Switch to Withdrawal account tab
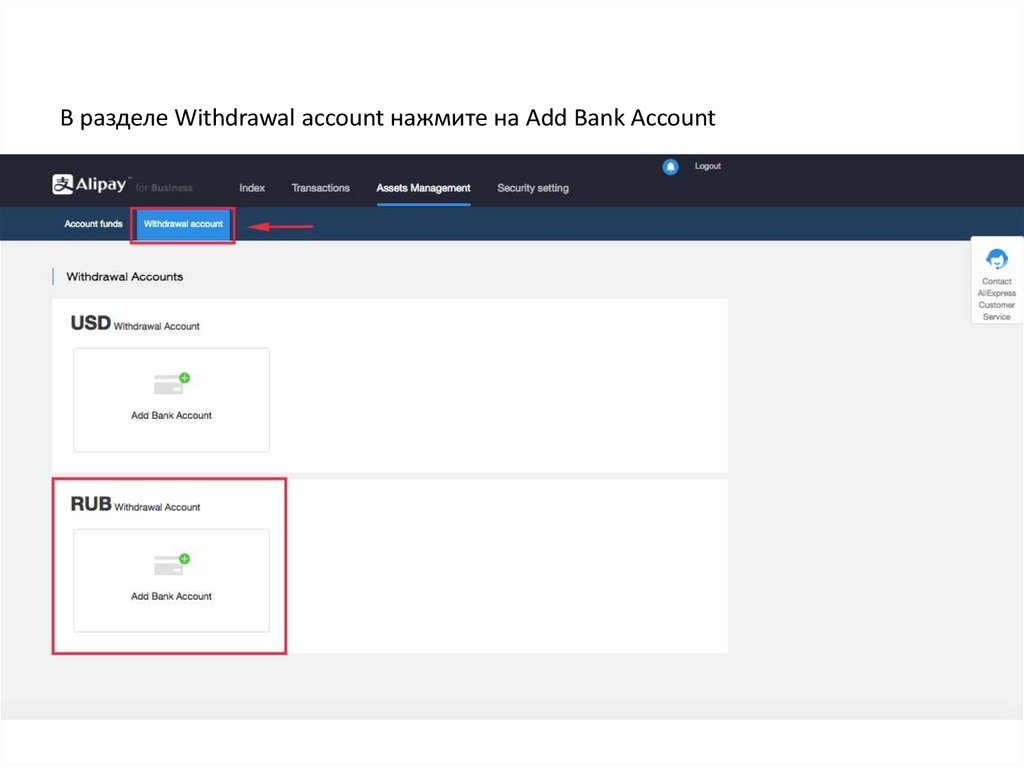 183,224
